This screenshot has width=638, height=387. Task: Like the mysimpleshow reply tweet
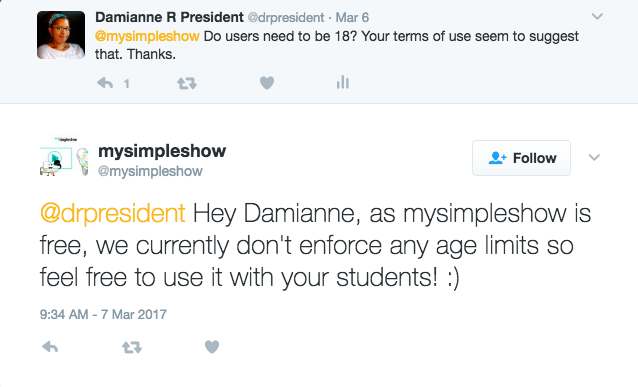pos(212,347)
